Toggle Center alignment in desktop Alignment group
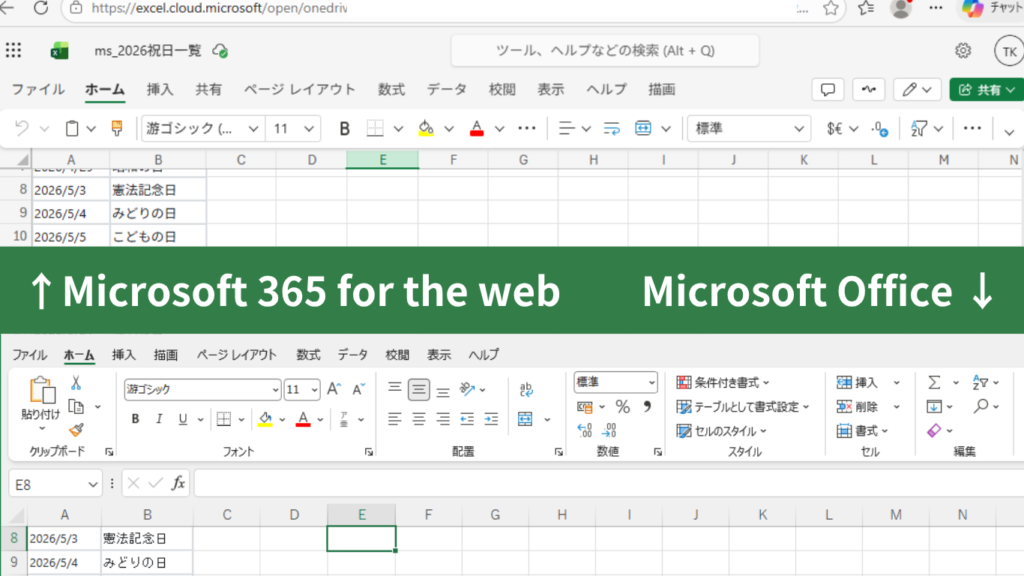1024x576 pixels. click(419, 419)
